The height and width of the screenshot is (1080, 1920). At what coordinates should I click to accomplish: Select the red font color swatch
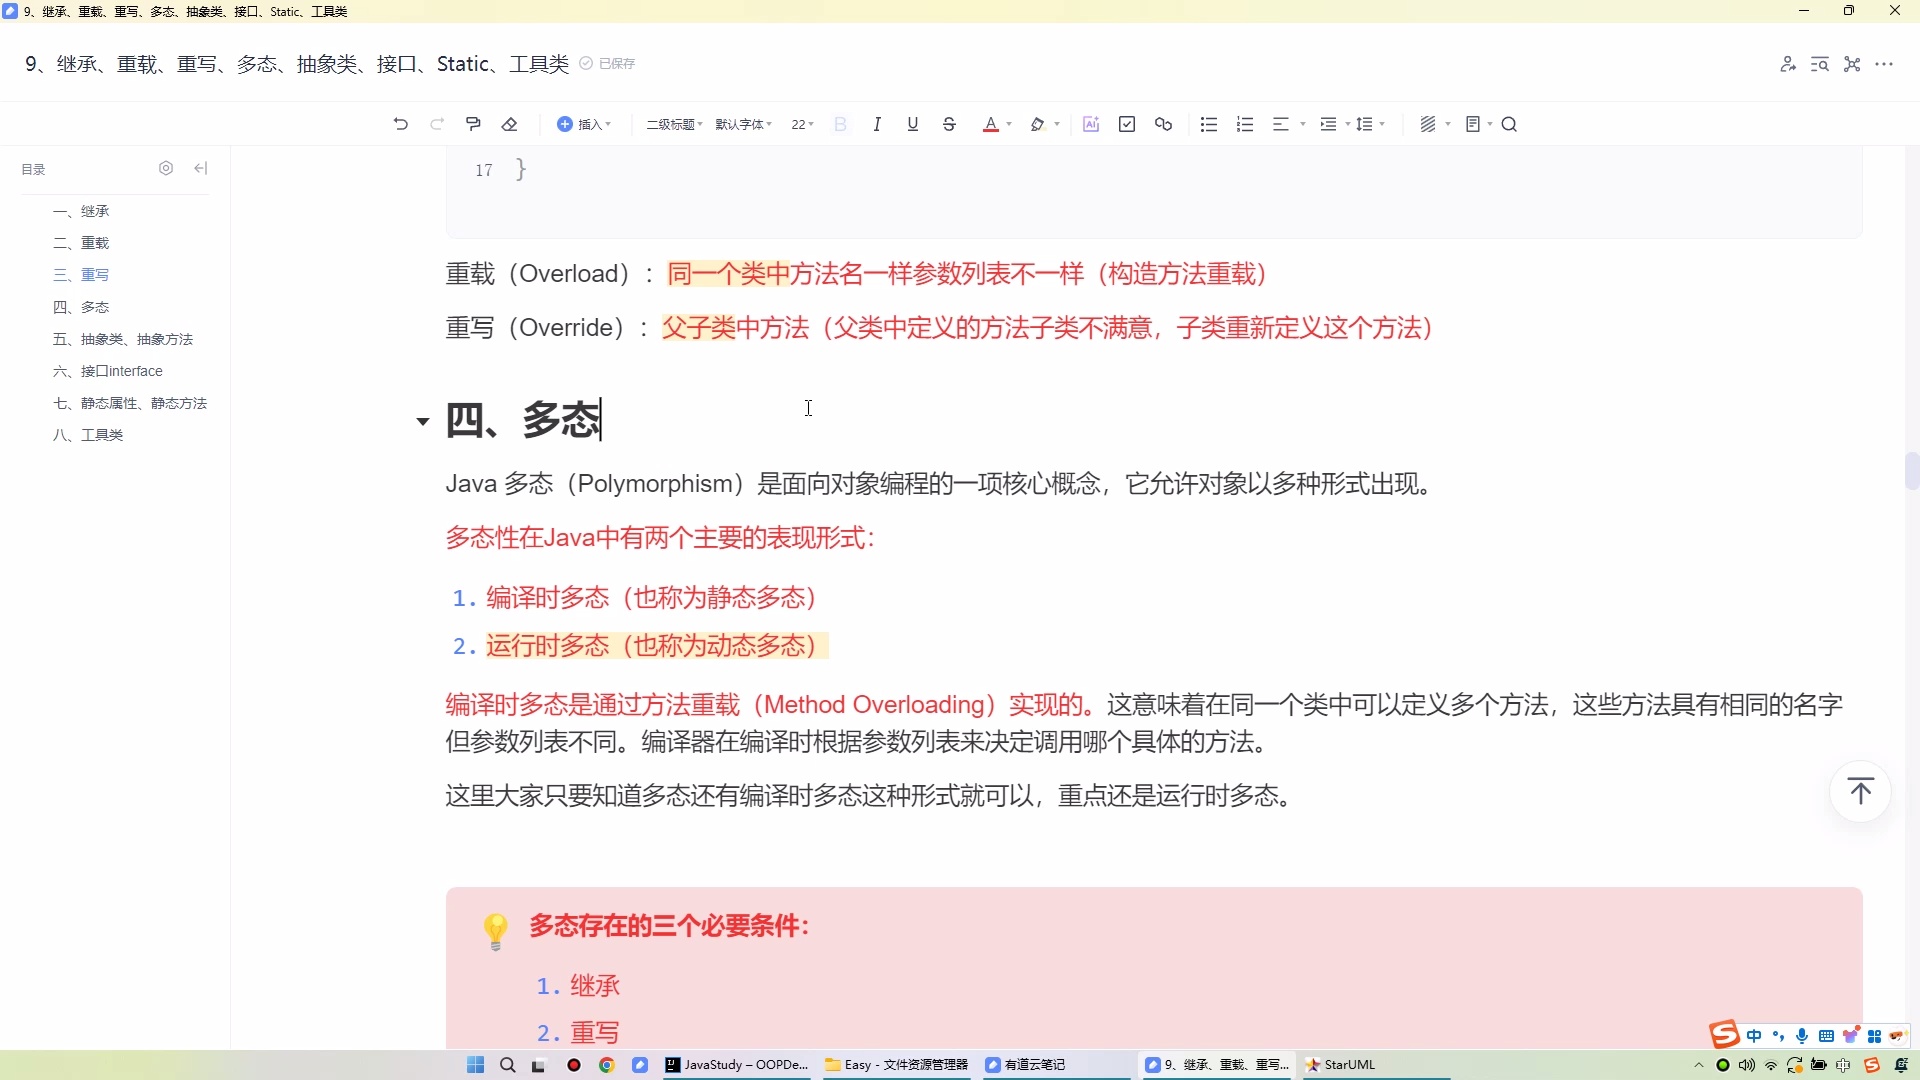991,123
